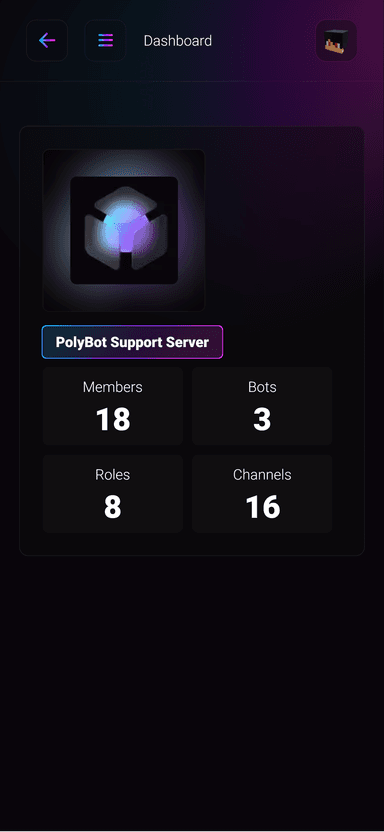The height and width of the screenshot is (832, 384).
Task: Select the Members label text
Action: coord(112,387)
